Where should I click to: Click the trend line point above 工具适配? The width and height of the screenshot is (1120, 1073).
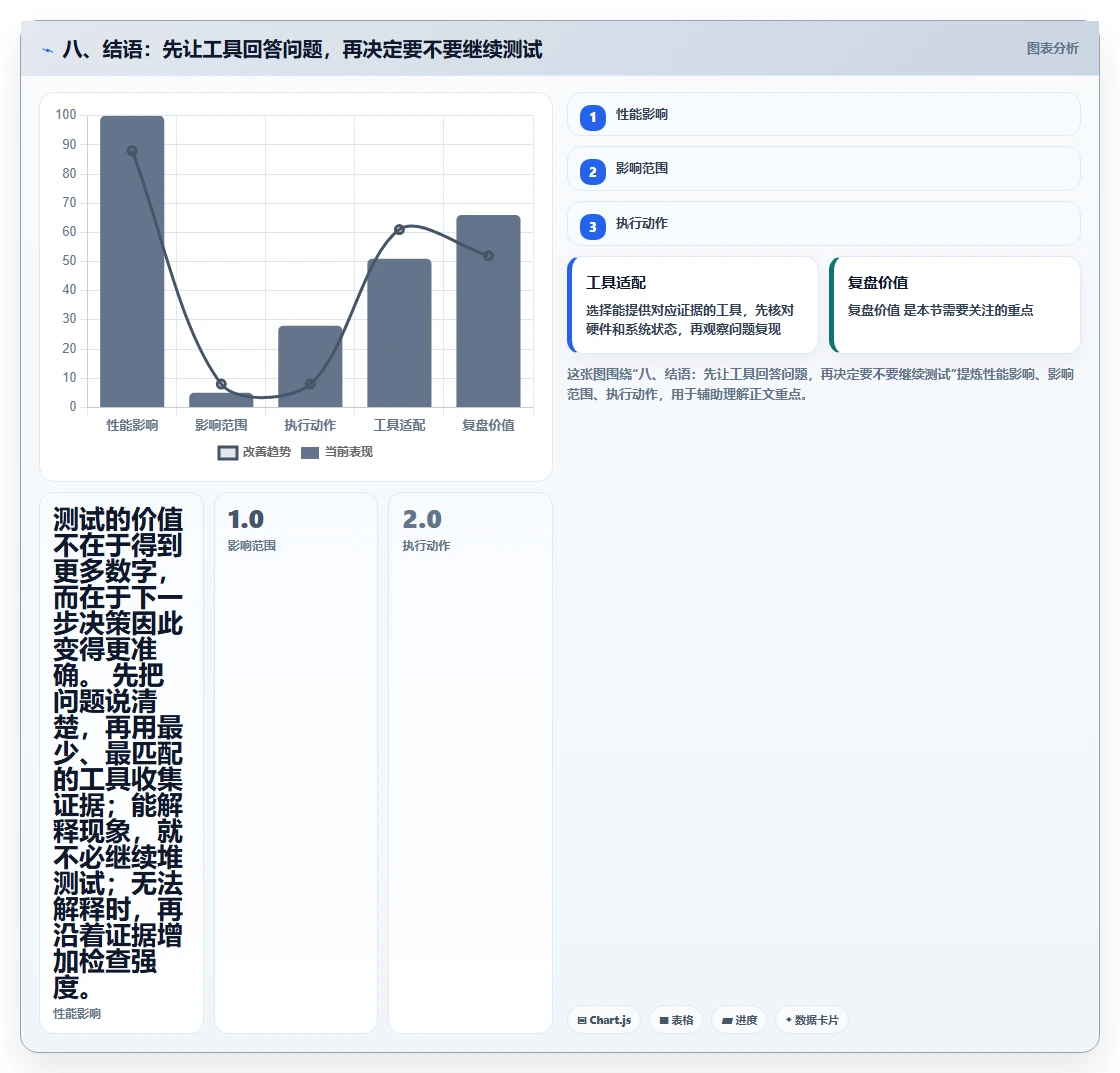[x=399, y=229]
